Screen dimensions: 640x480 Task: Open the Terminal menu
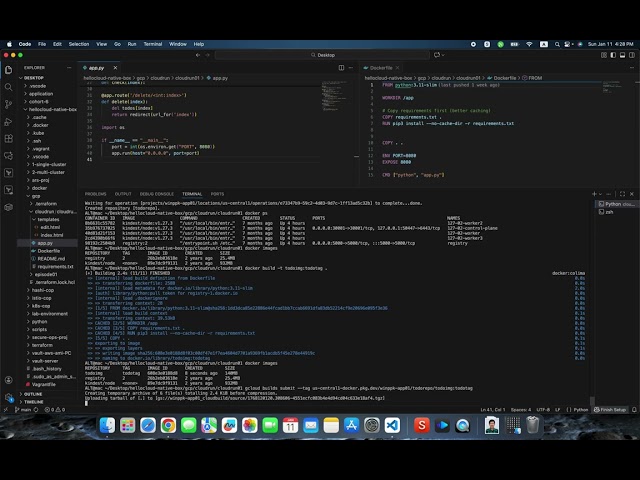tap(153, 44)
